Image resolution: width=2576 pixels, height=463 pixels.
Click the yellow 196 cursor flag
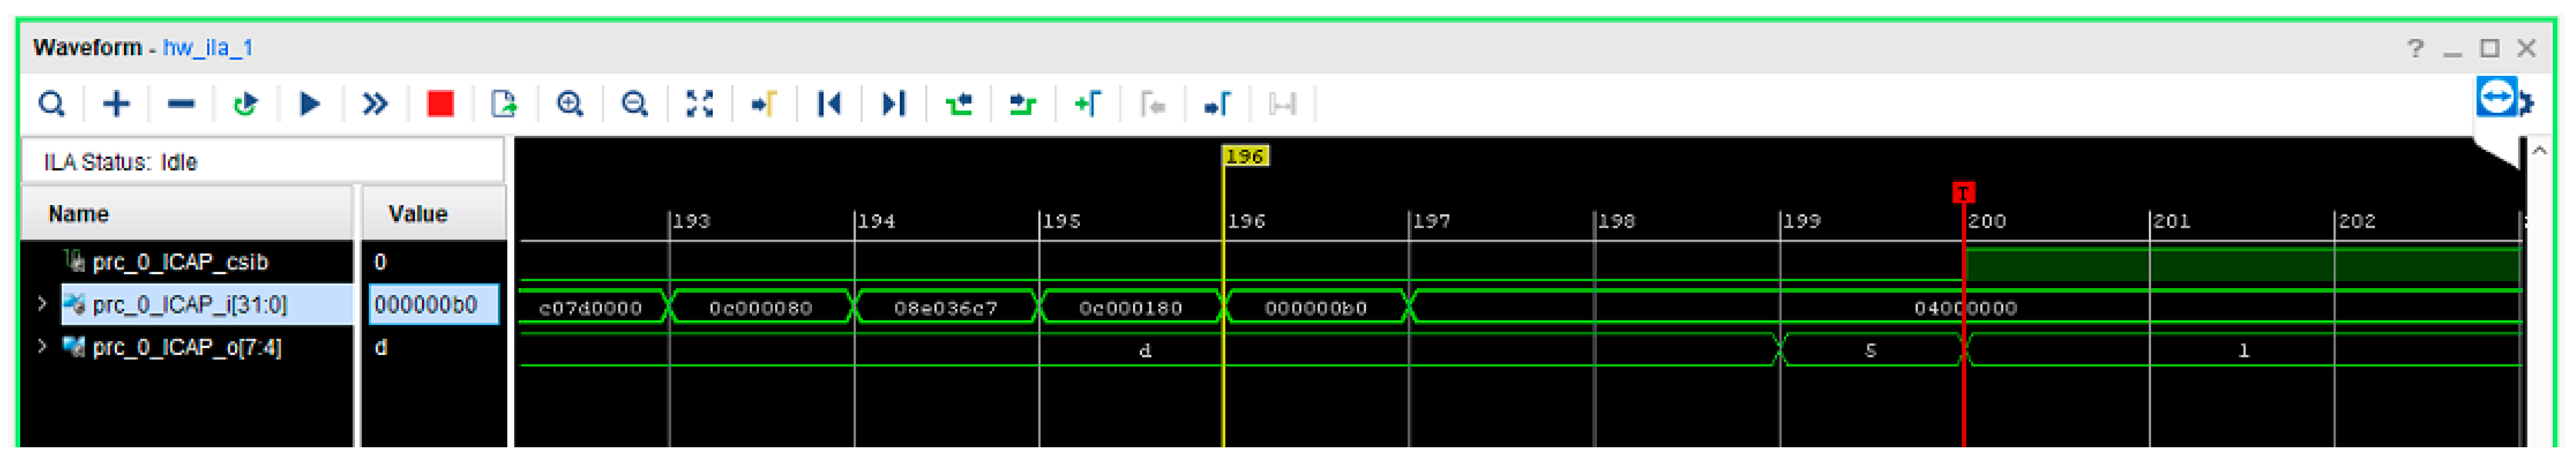pos(1245,156)
